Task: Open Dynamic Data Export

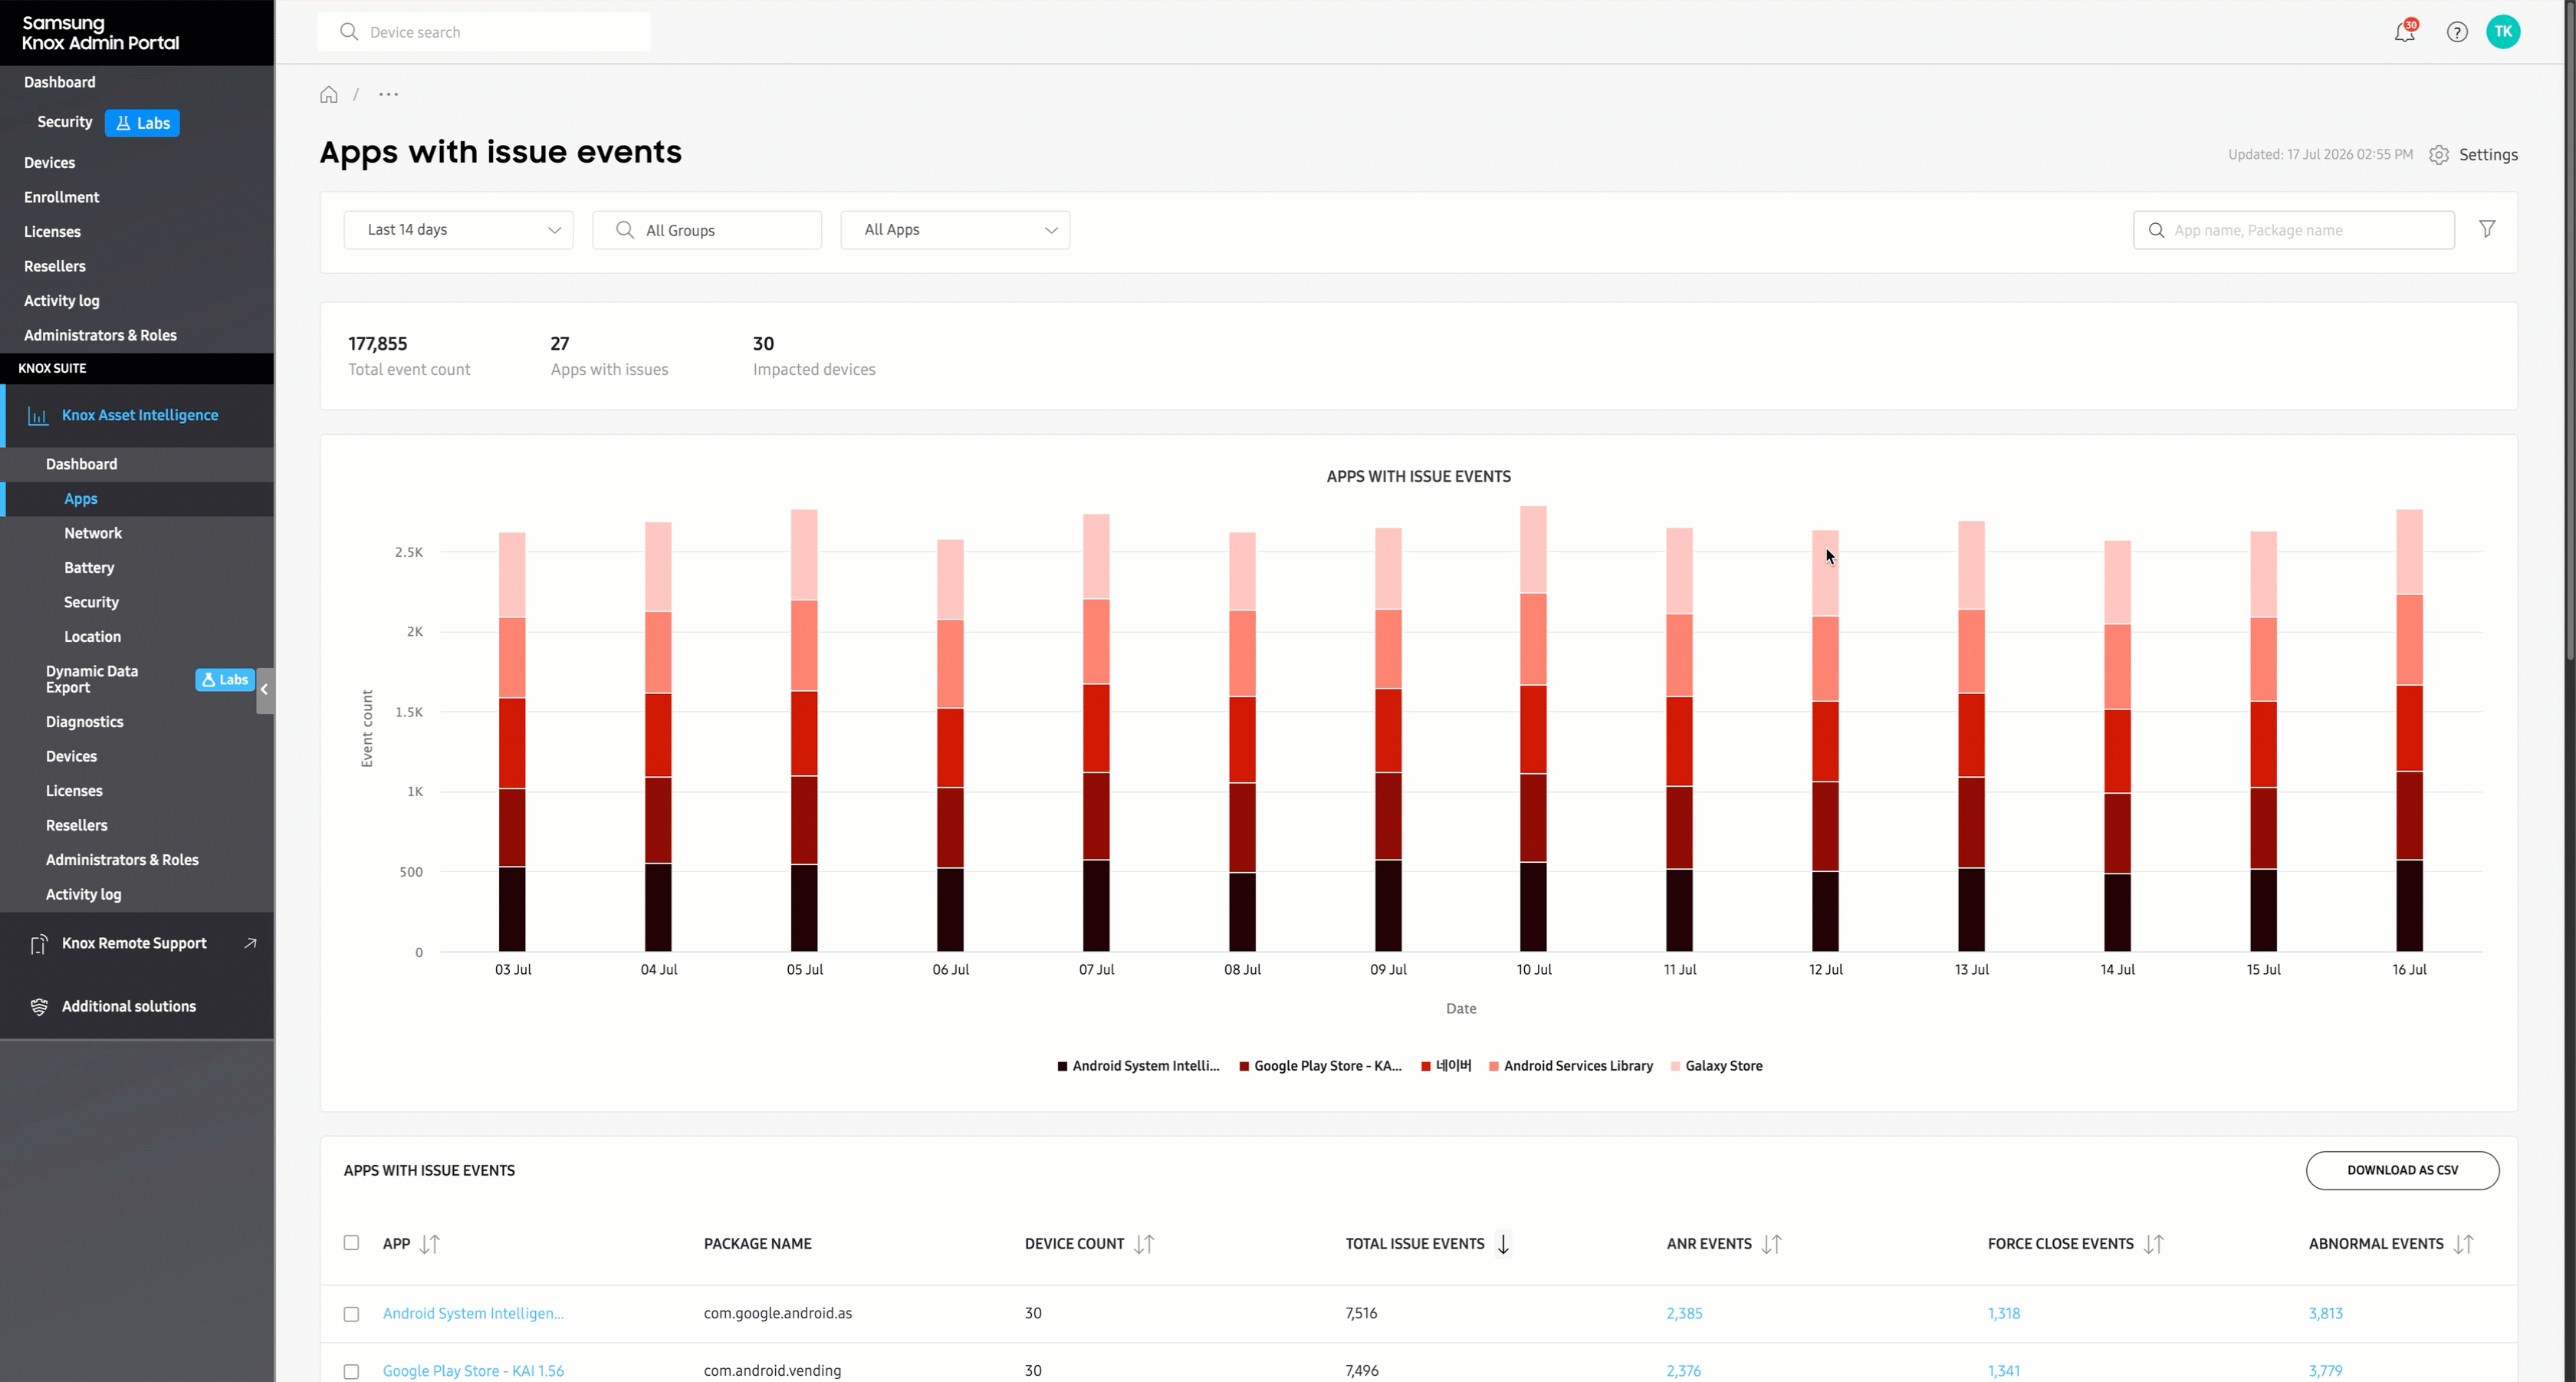Action: pyautogui.click(x=92, y=679)
